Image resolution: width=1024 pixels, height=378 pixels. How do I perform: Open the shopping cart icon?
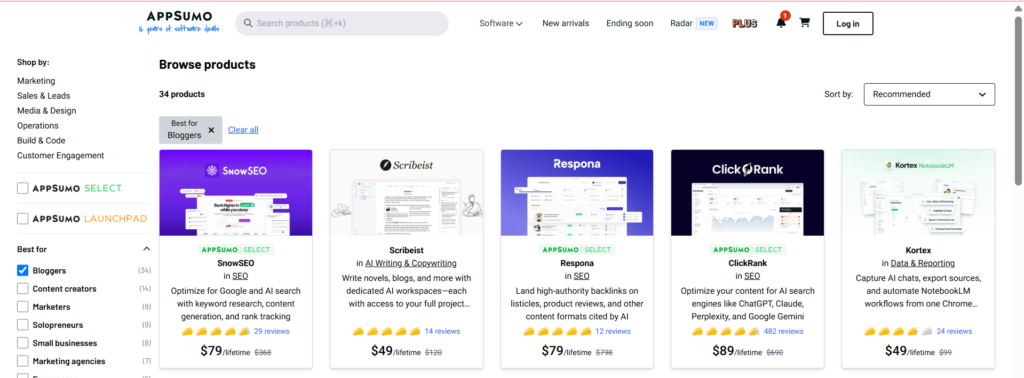point(805,23)
